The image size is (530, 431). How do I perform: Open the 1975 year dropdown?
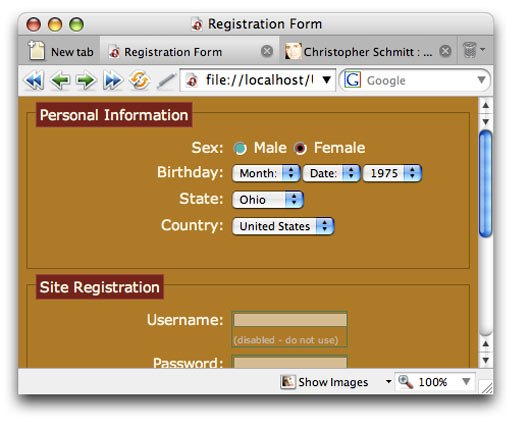pyautogui.click(x=392, y=173)
